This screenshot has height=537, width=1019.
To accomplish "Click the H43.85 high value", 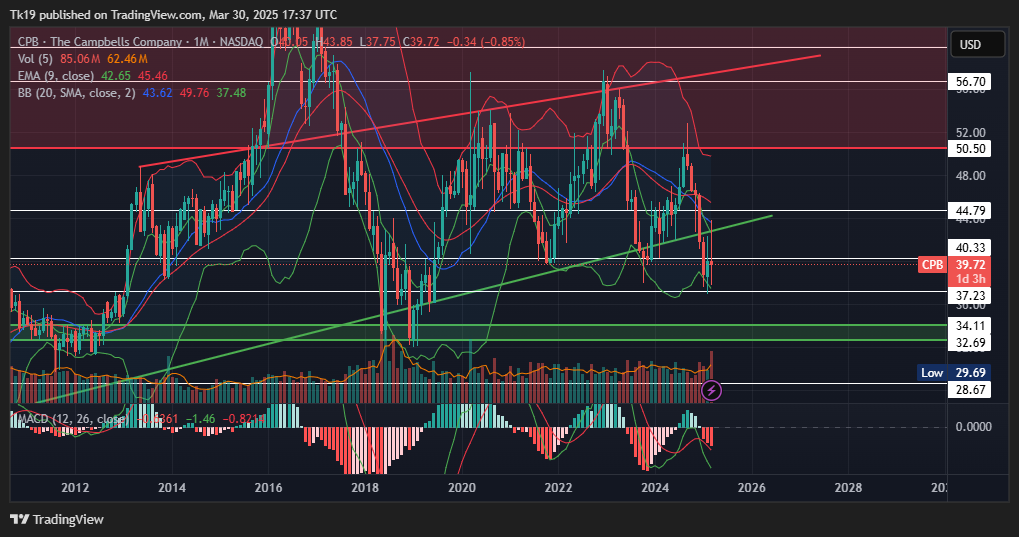I will point(333,42).
